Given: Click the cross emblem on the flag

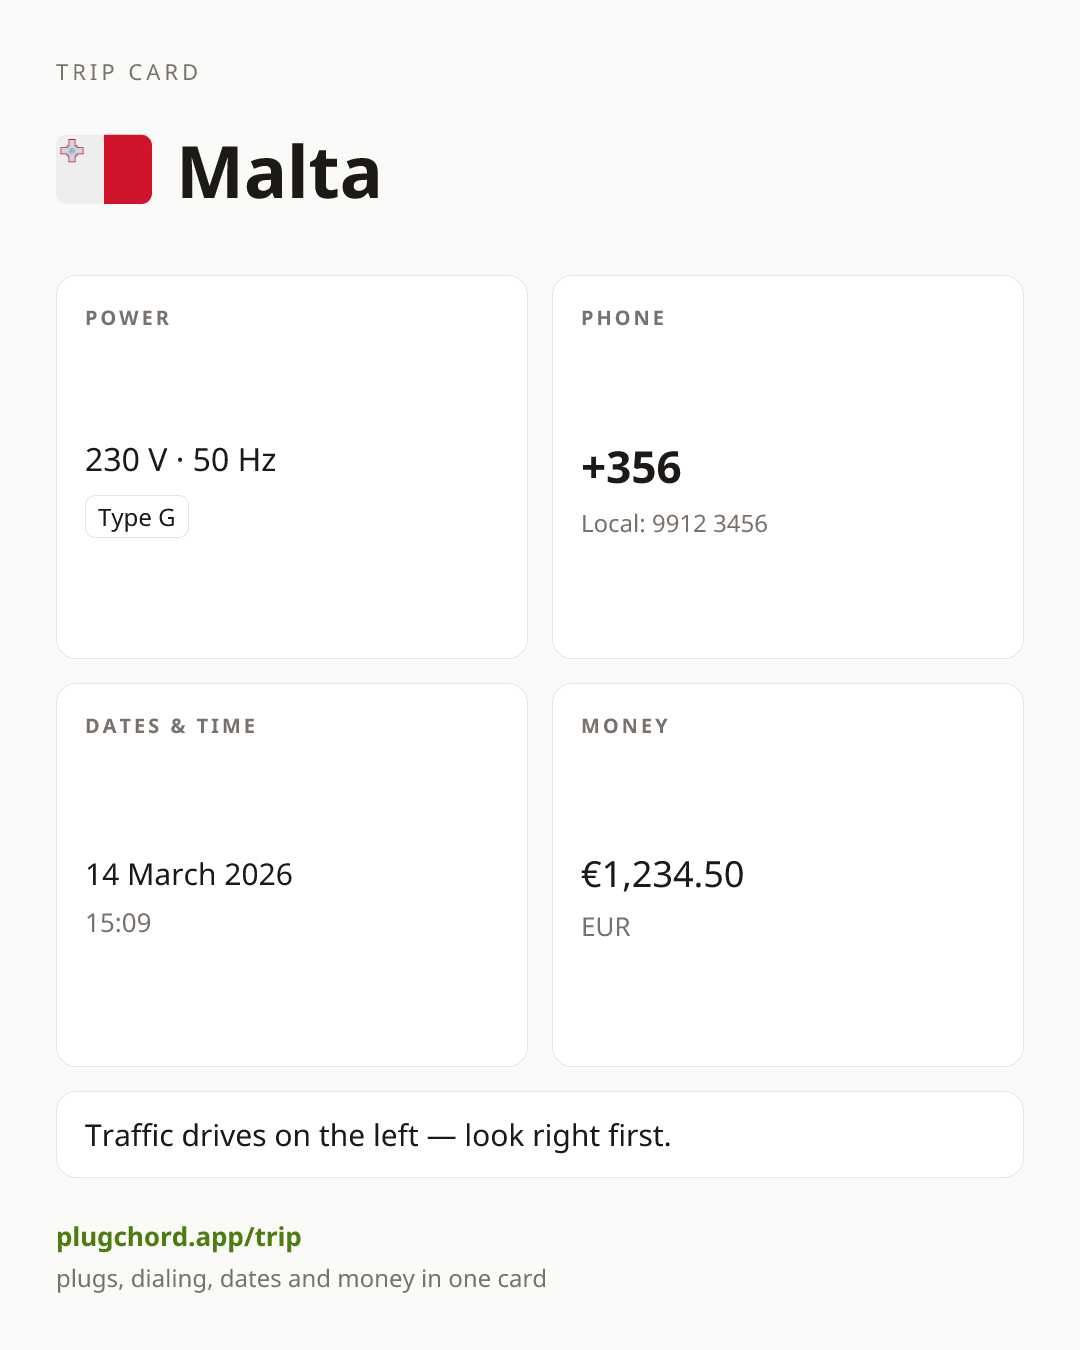Looking at the screenshot, I should 72,151.
